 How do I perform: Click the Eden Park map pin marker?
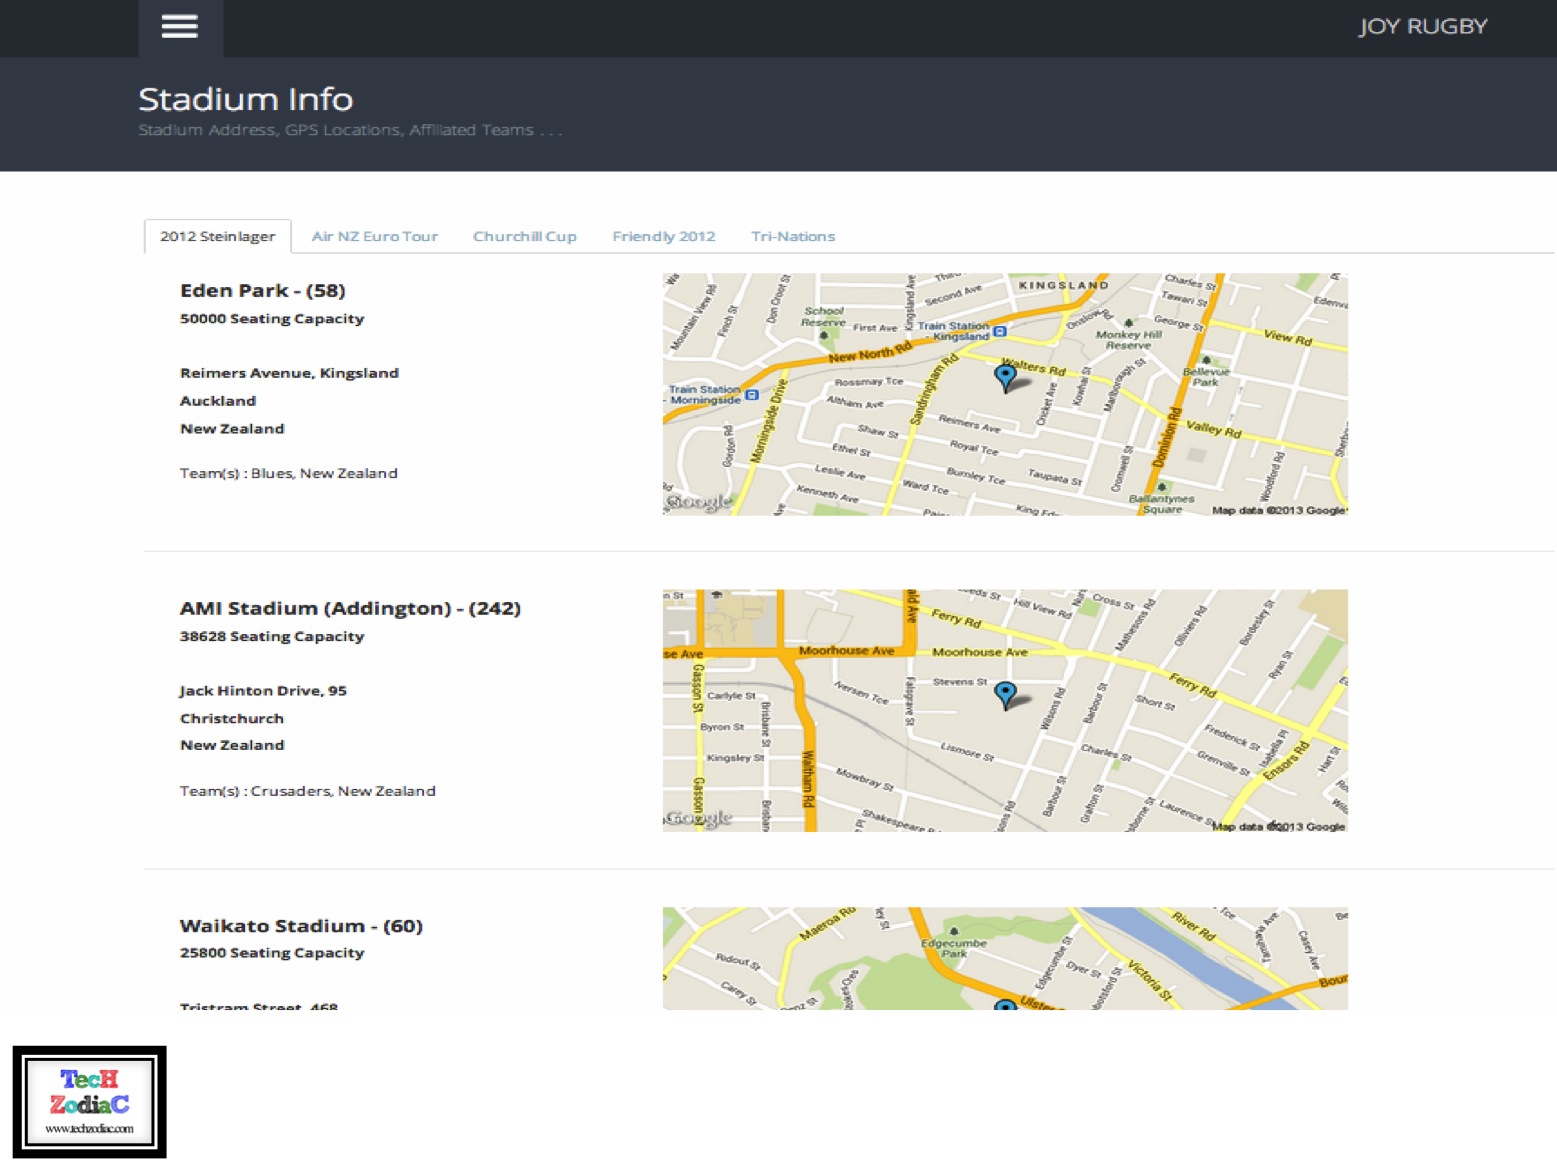[1006, 377]
